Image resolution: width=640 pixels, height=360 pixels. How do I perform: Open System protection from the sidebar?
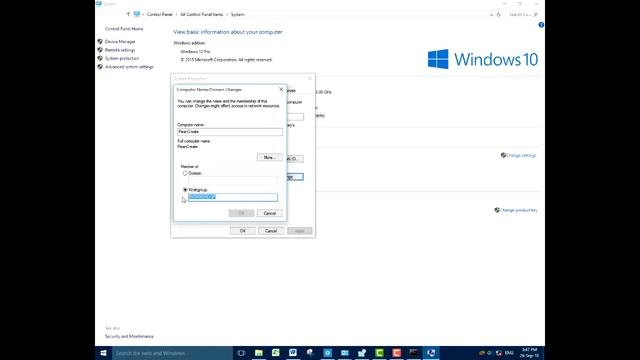click(x=122, y=58)
